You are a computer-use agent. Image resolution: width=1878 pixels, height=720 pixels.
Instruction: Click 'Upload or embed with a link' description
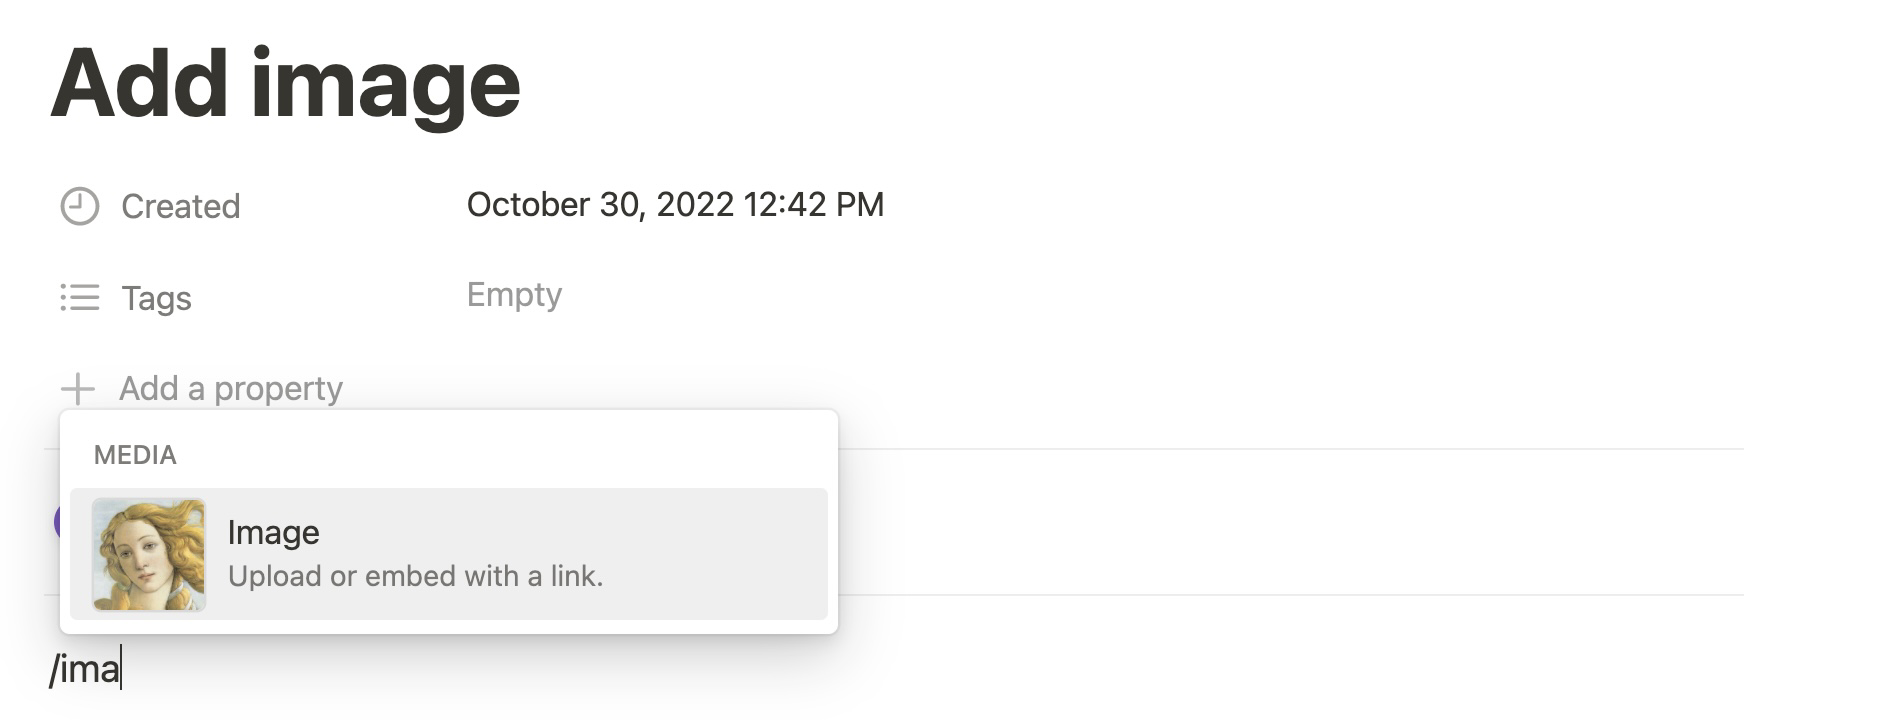(x=415, y=577)
